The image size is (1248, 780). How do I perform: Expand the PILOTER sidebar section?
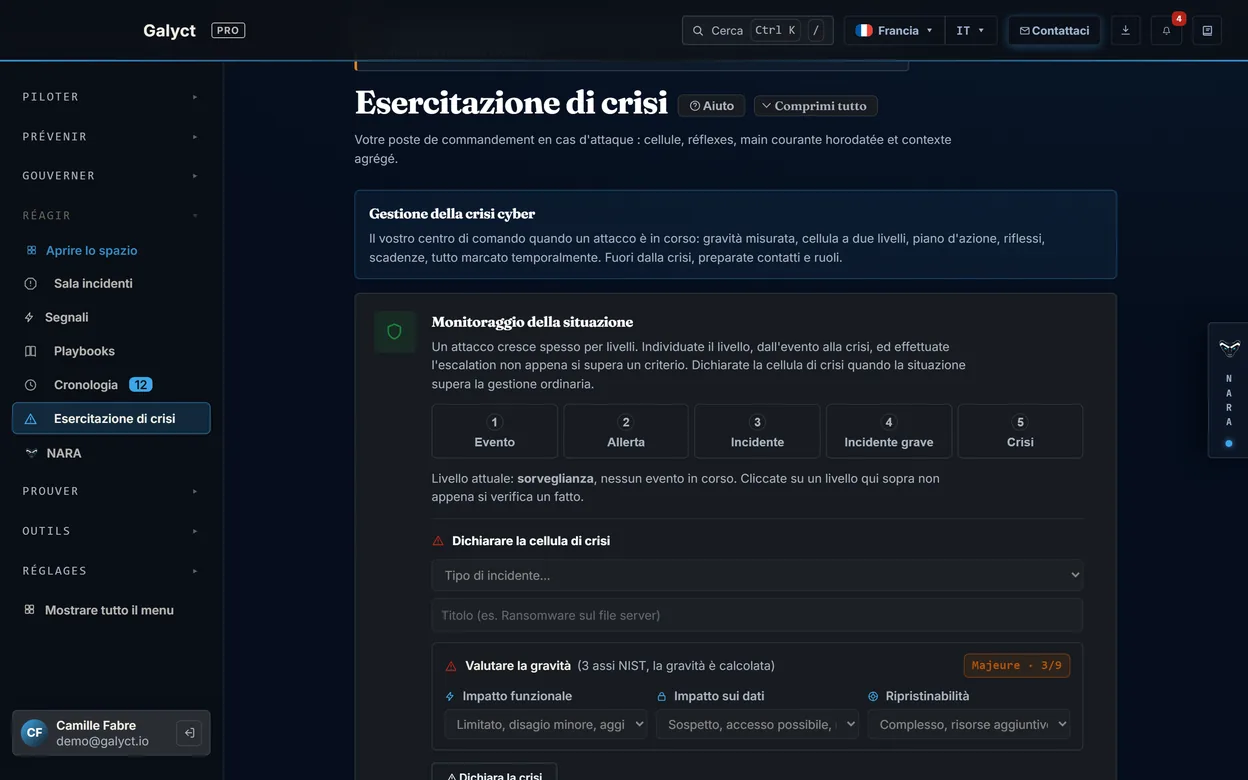pos(110,97)
